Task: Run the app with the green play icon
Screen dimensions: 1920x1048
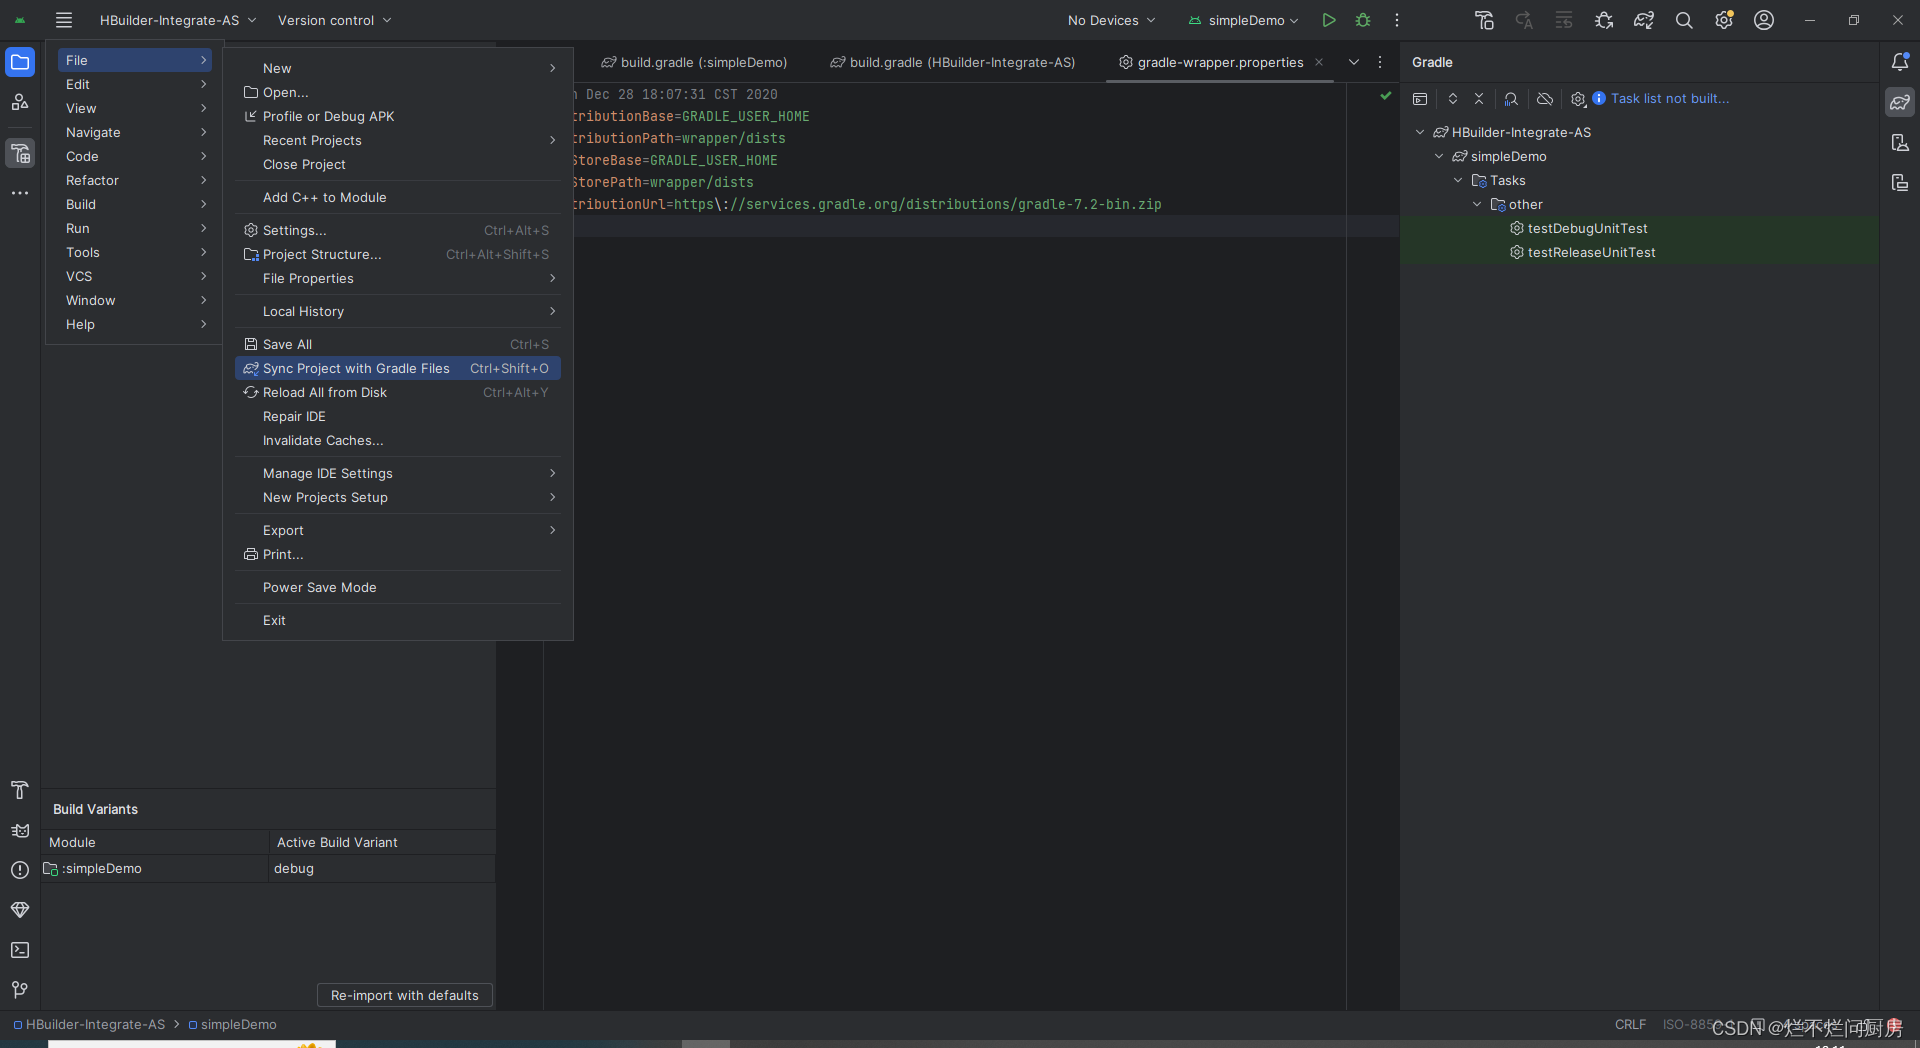Action: (1329, 20)
